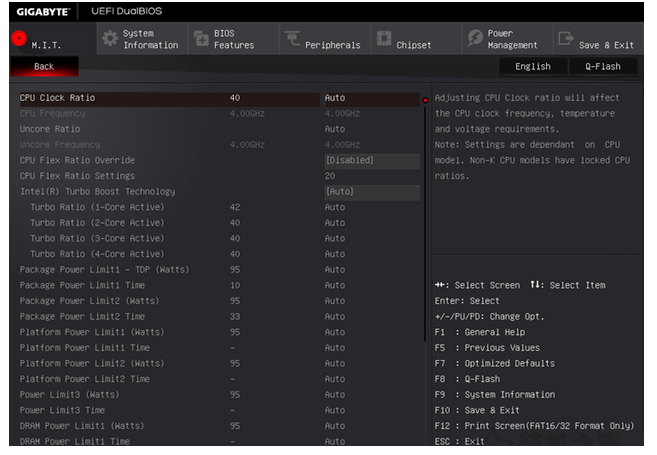Select CPU Flex Ratio Settings value 20
The height and width of the screenshot is (455, 657).
pyautogui.click(x=330, y=176)
